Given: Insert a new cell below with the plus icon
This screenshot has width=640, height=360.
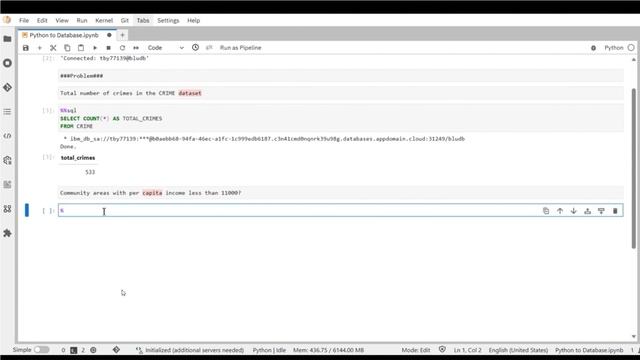Looking at the screenshot, I should point(40,48).
